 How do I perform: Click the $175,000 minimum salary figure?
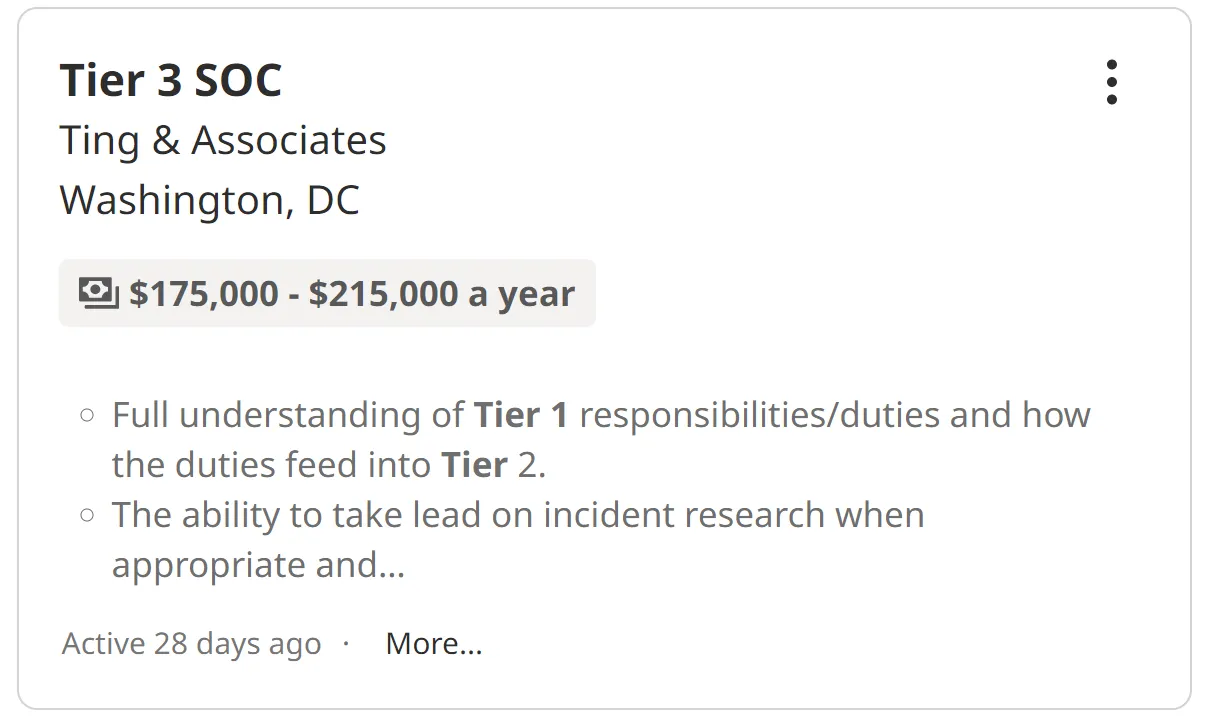pyautogui.click(x=204, y=294)
